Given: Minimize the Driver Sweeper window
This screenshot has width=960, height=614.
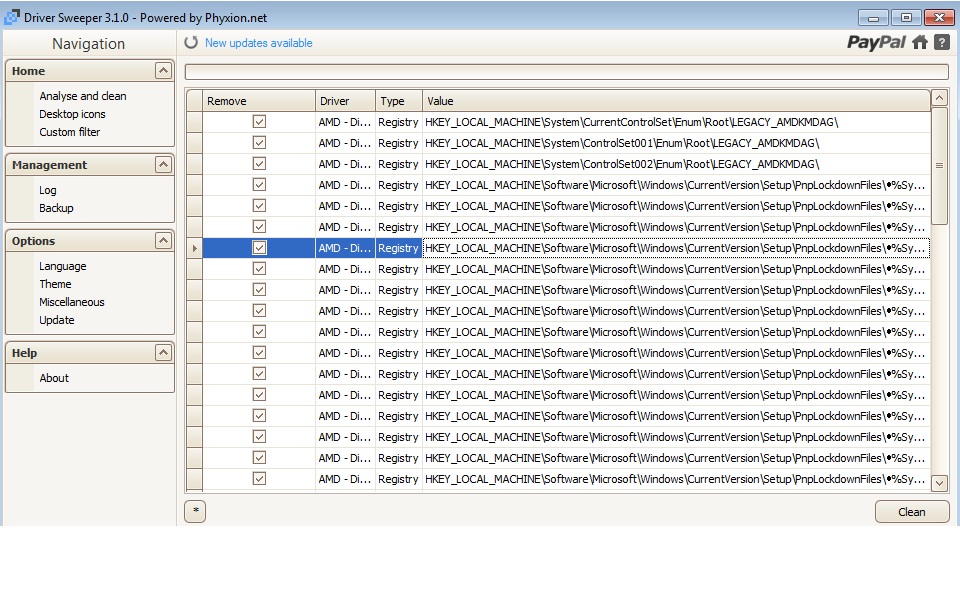Looking at the screenshot, I should coord(873,18).
